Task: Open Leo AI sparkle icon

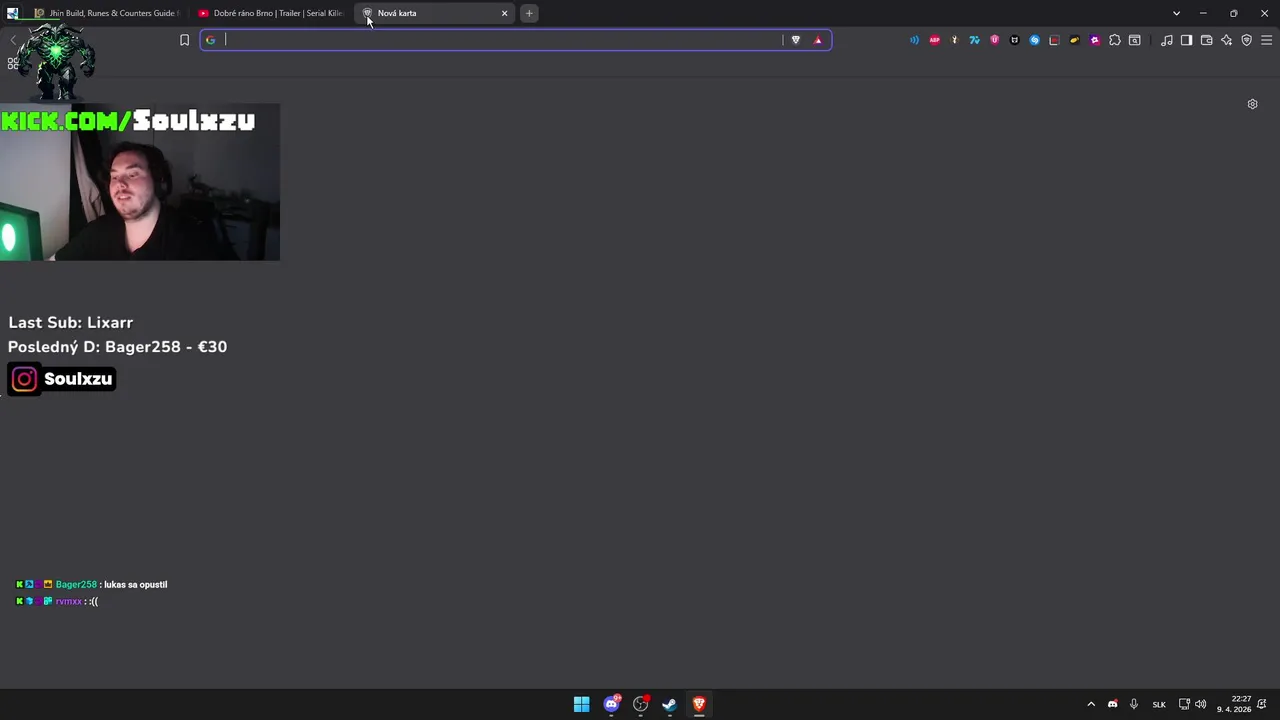Action: (x=1227, y=40)
